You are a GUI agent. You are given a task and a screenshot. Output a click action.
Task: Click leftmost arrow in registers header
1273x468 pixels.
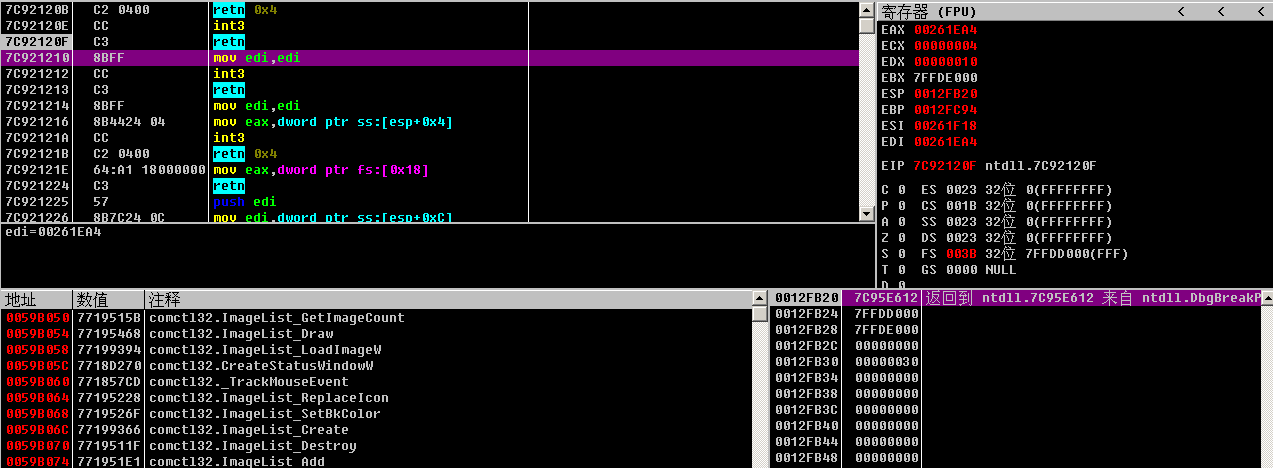click(x=1181, y=11)
